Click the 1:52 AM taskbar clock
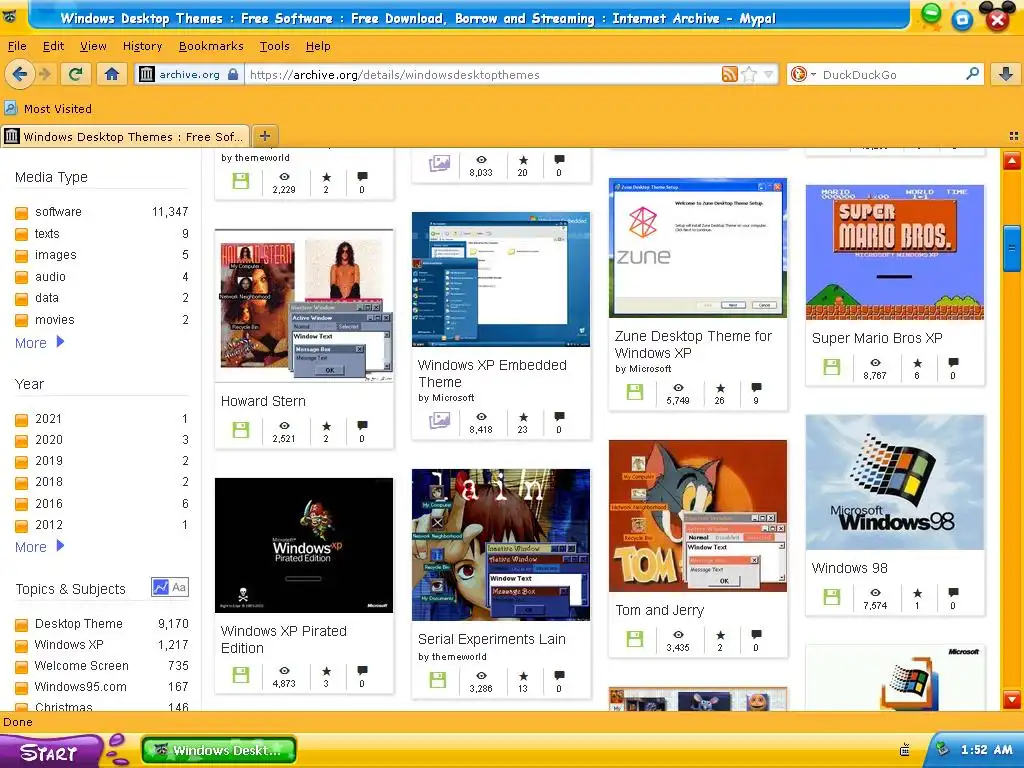The image size is (1024, 768). [x=986, y=750]
